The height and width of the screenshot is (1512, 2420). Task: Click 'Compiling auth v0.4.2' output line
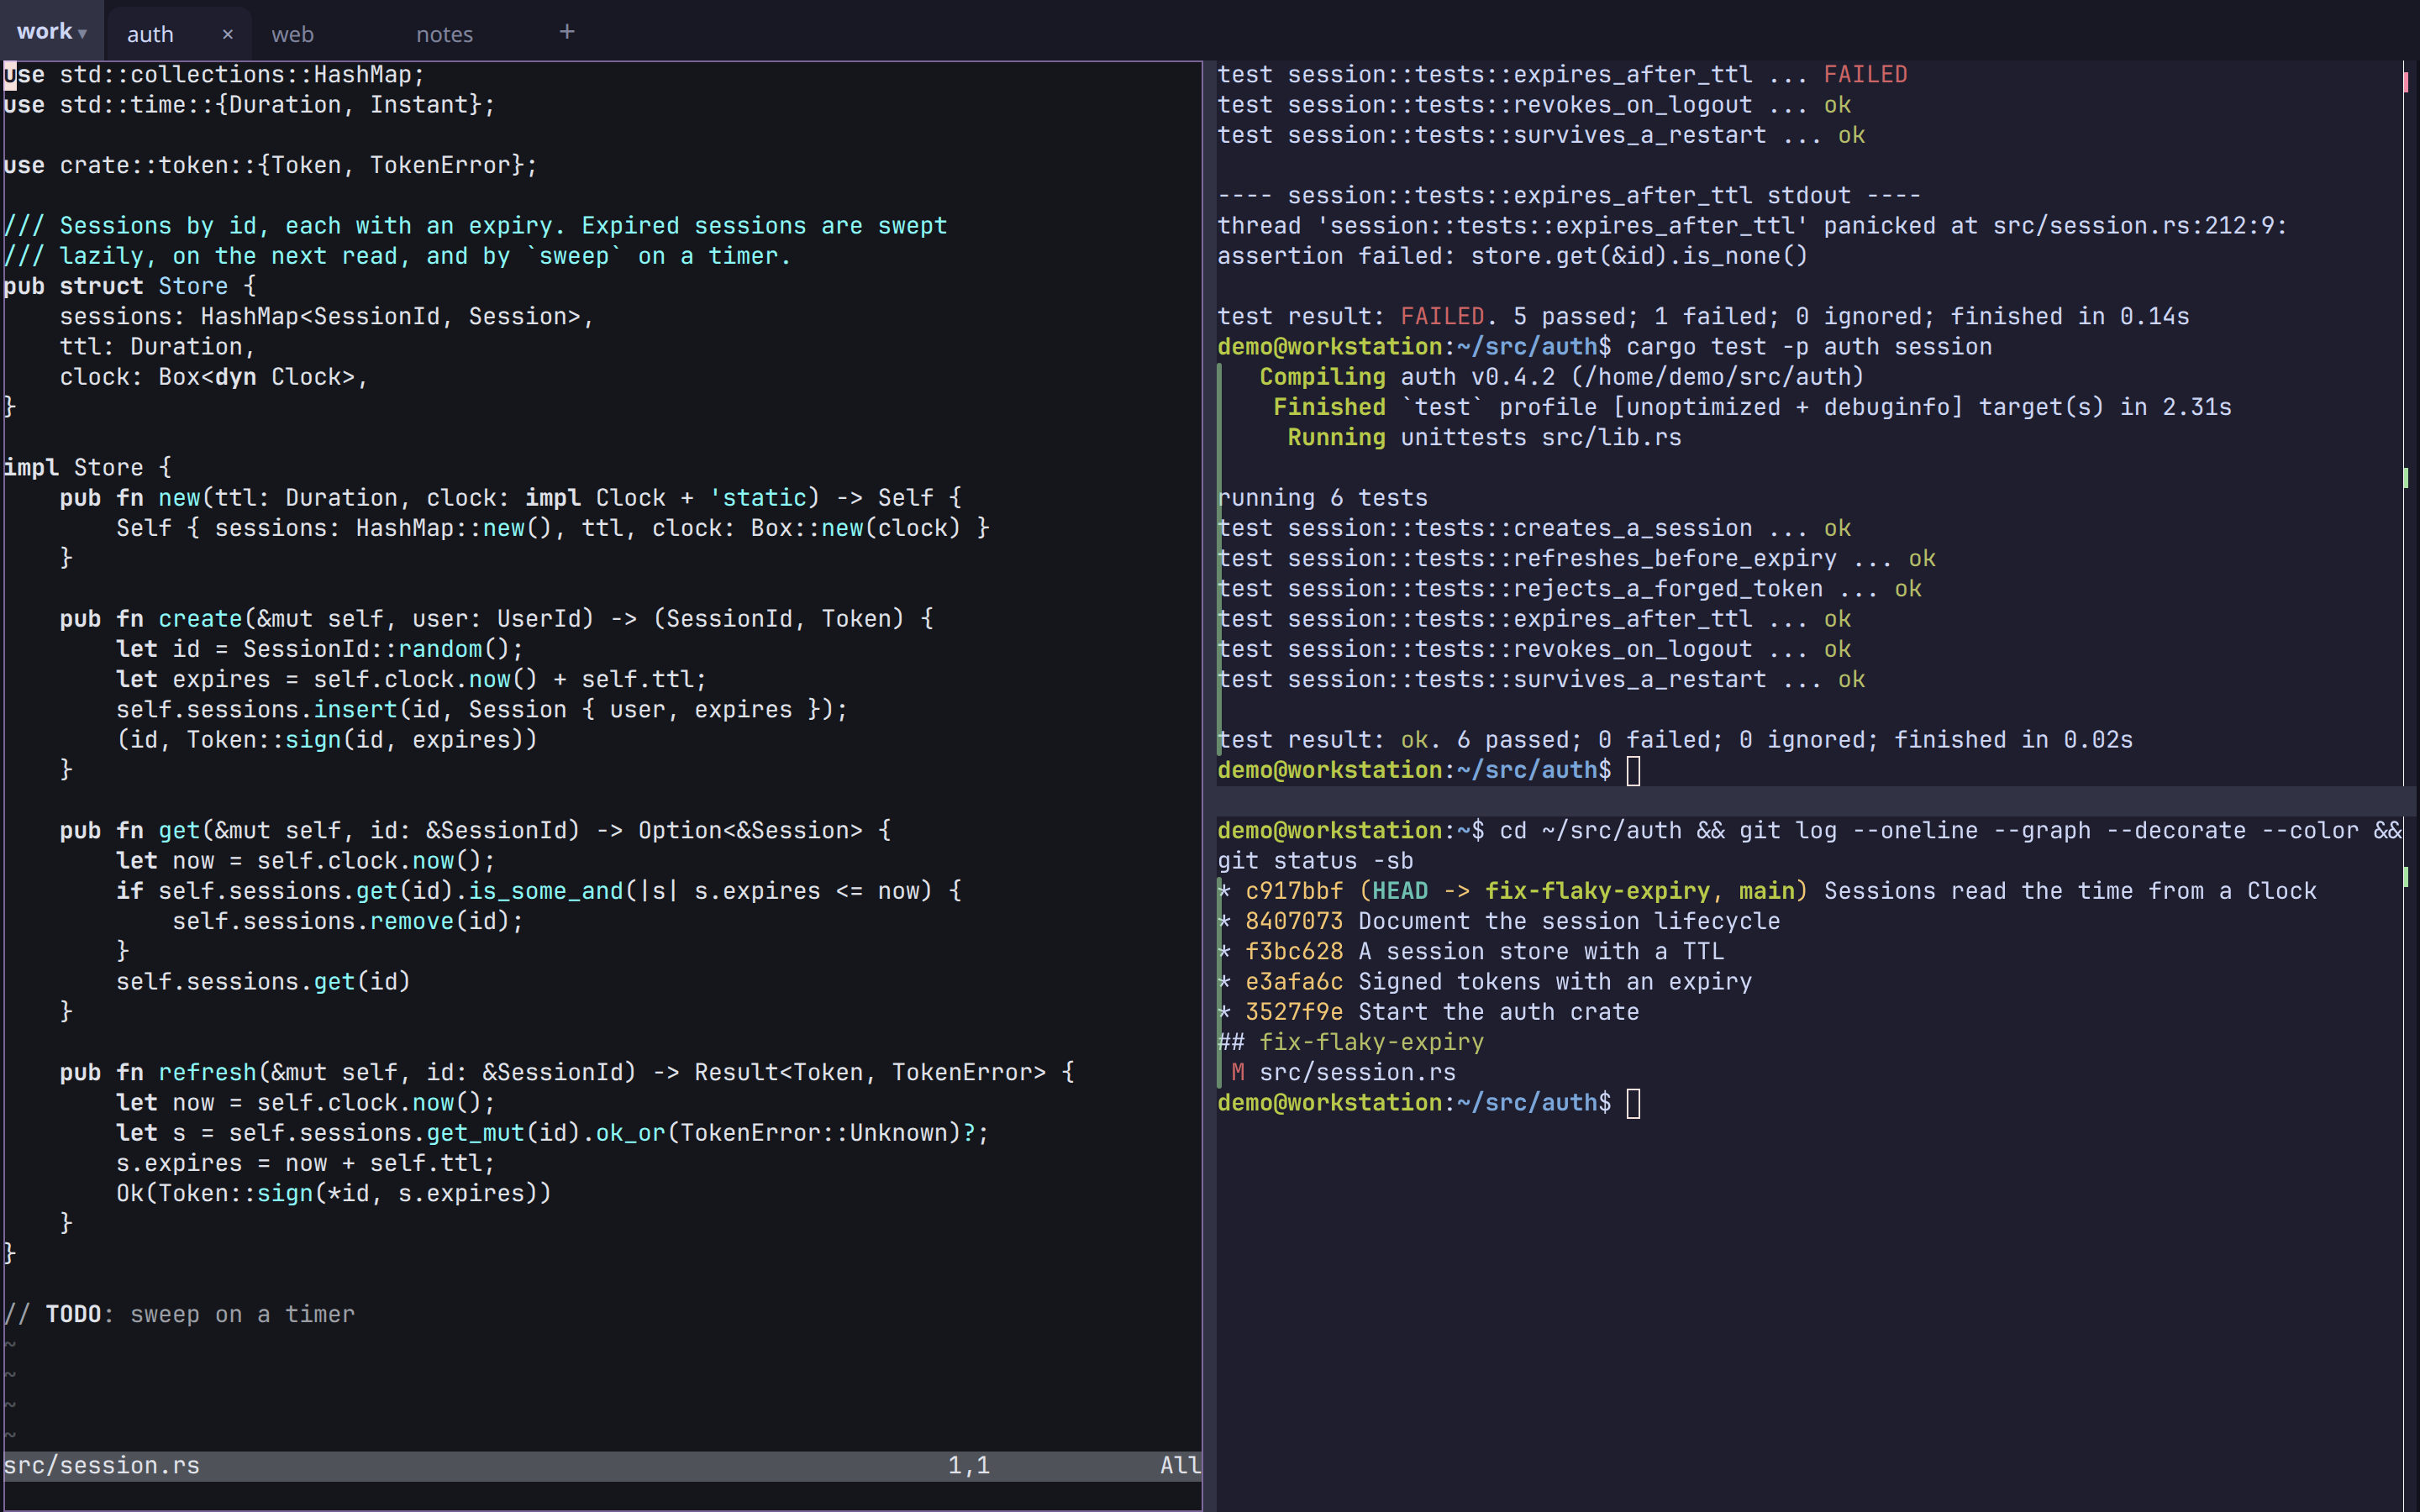coord(1561,377)
